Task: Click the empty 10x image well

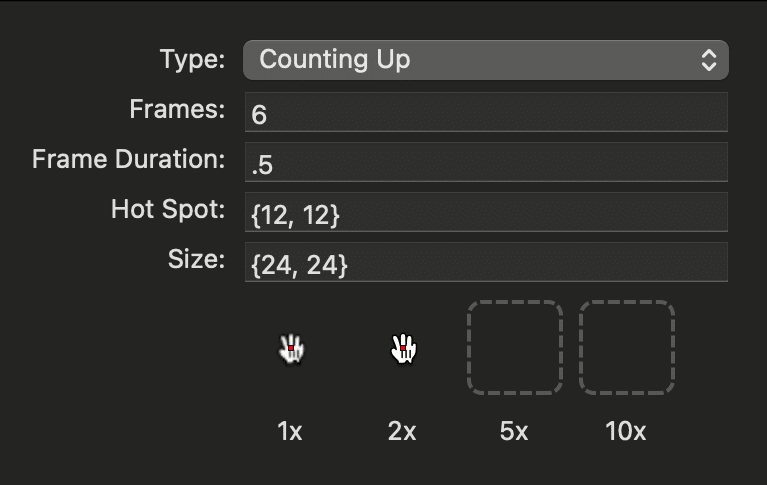Action: (627, 347)
